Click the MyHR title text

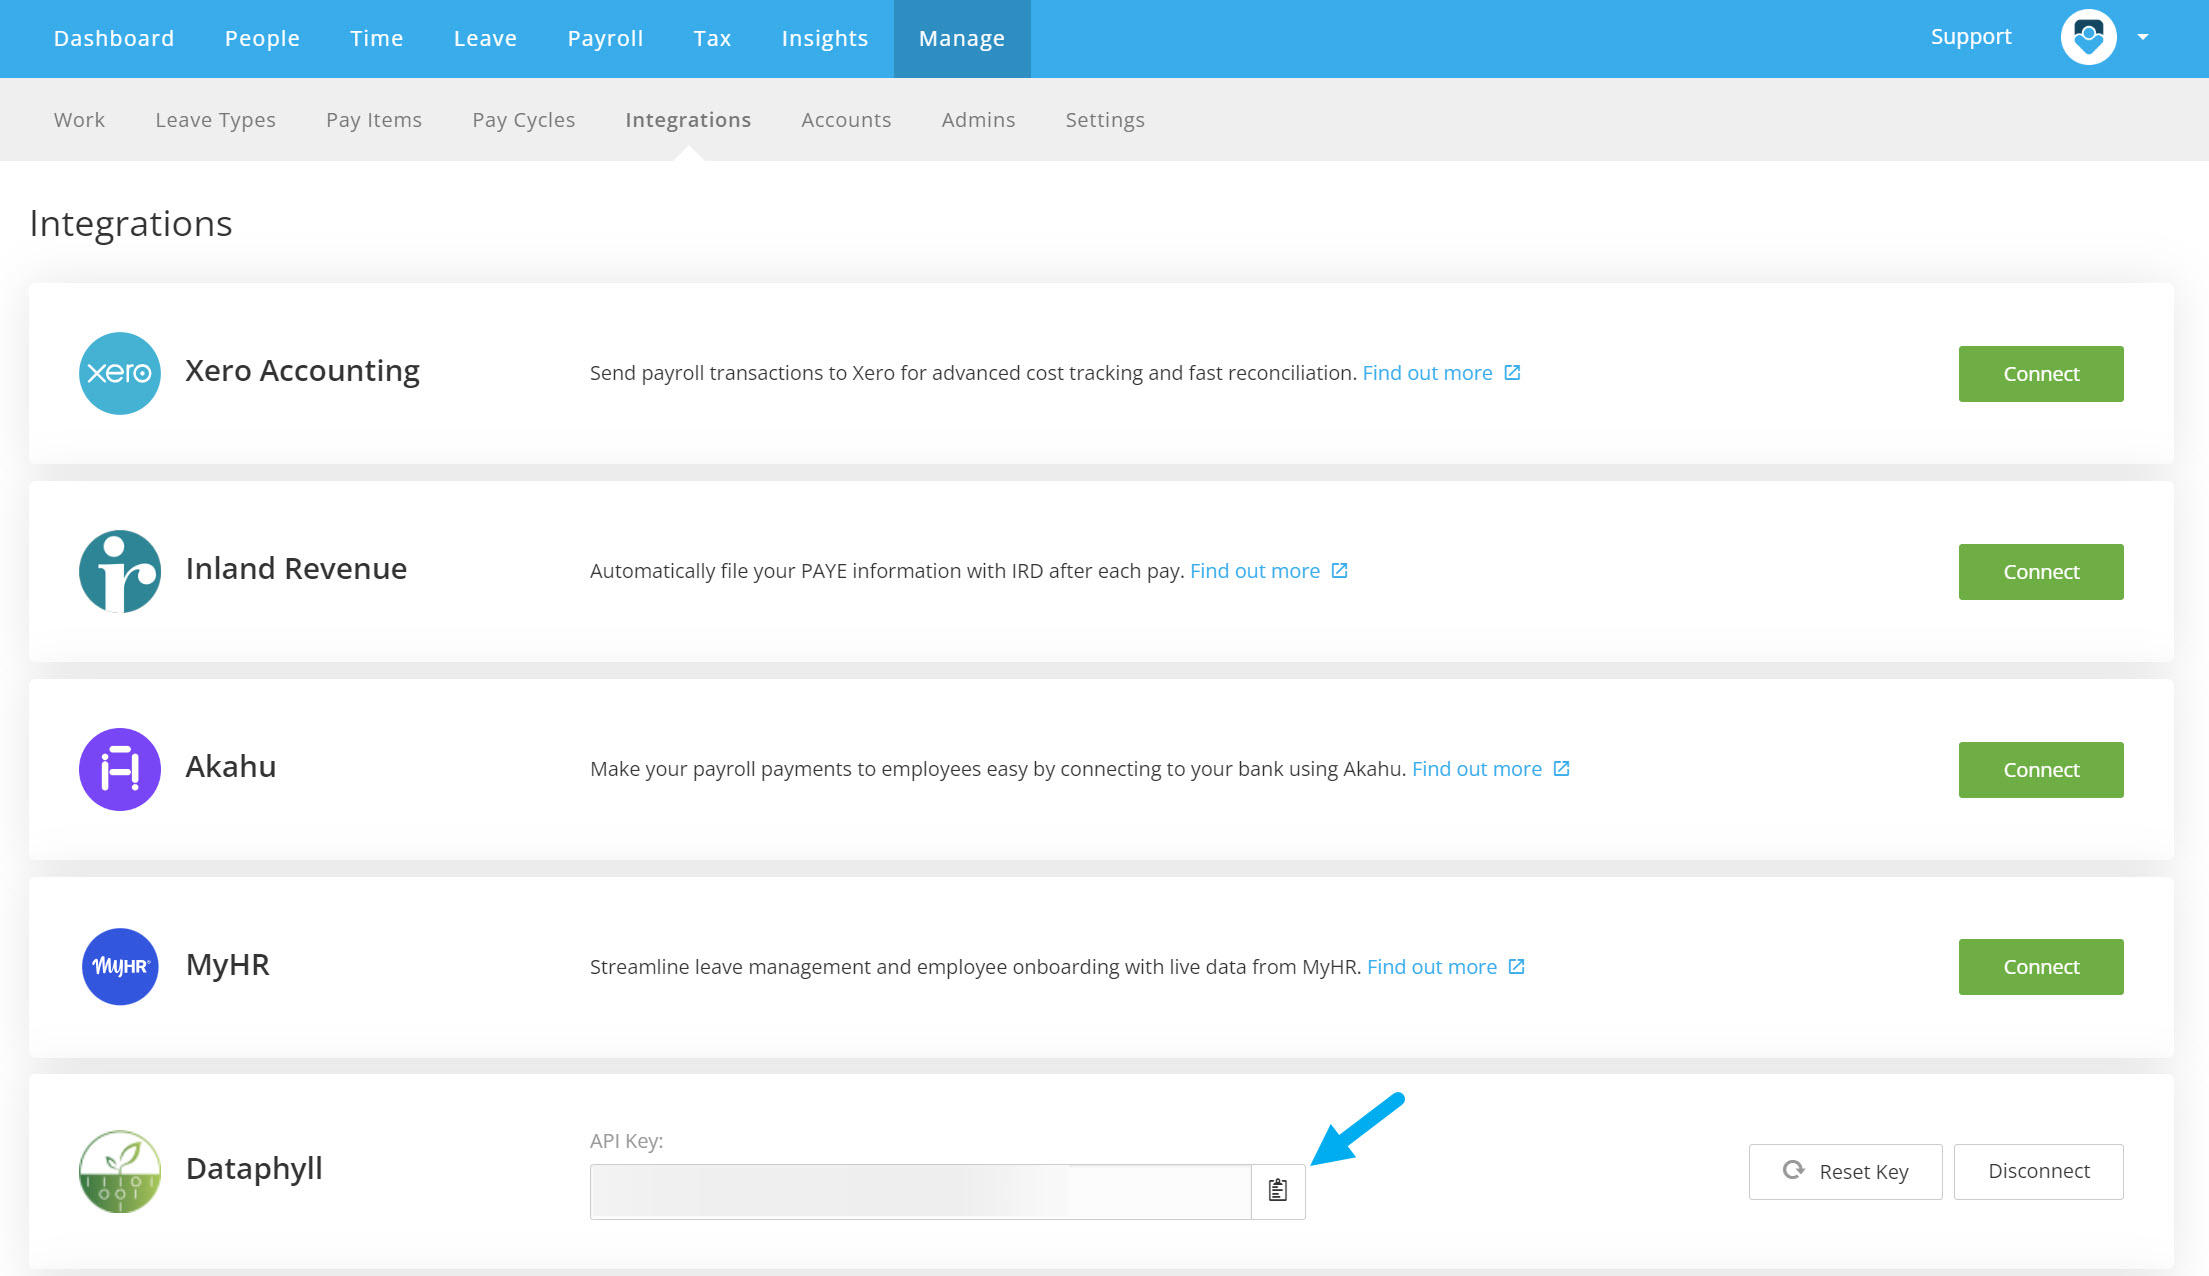[228, 965]
